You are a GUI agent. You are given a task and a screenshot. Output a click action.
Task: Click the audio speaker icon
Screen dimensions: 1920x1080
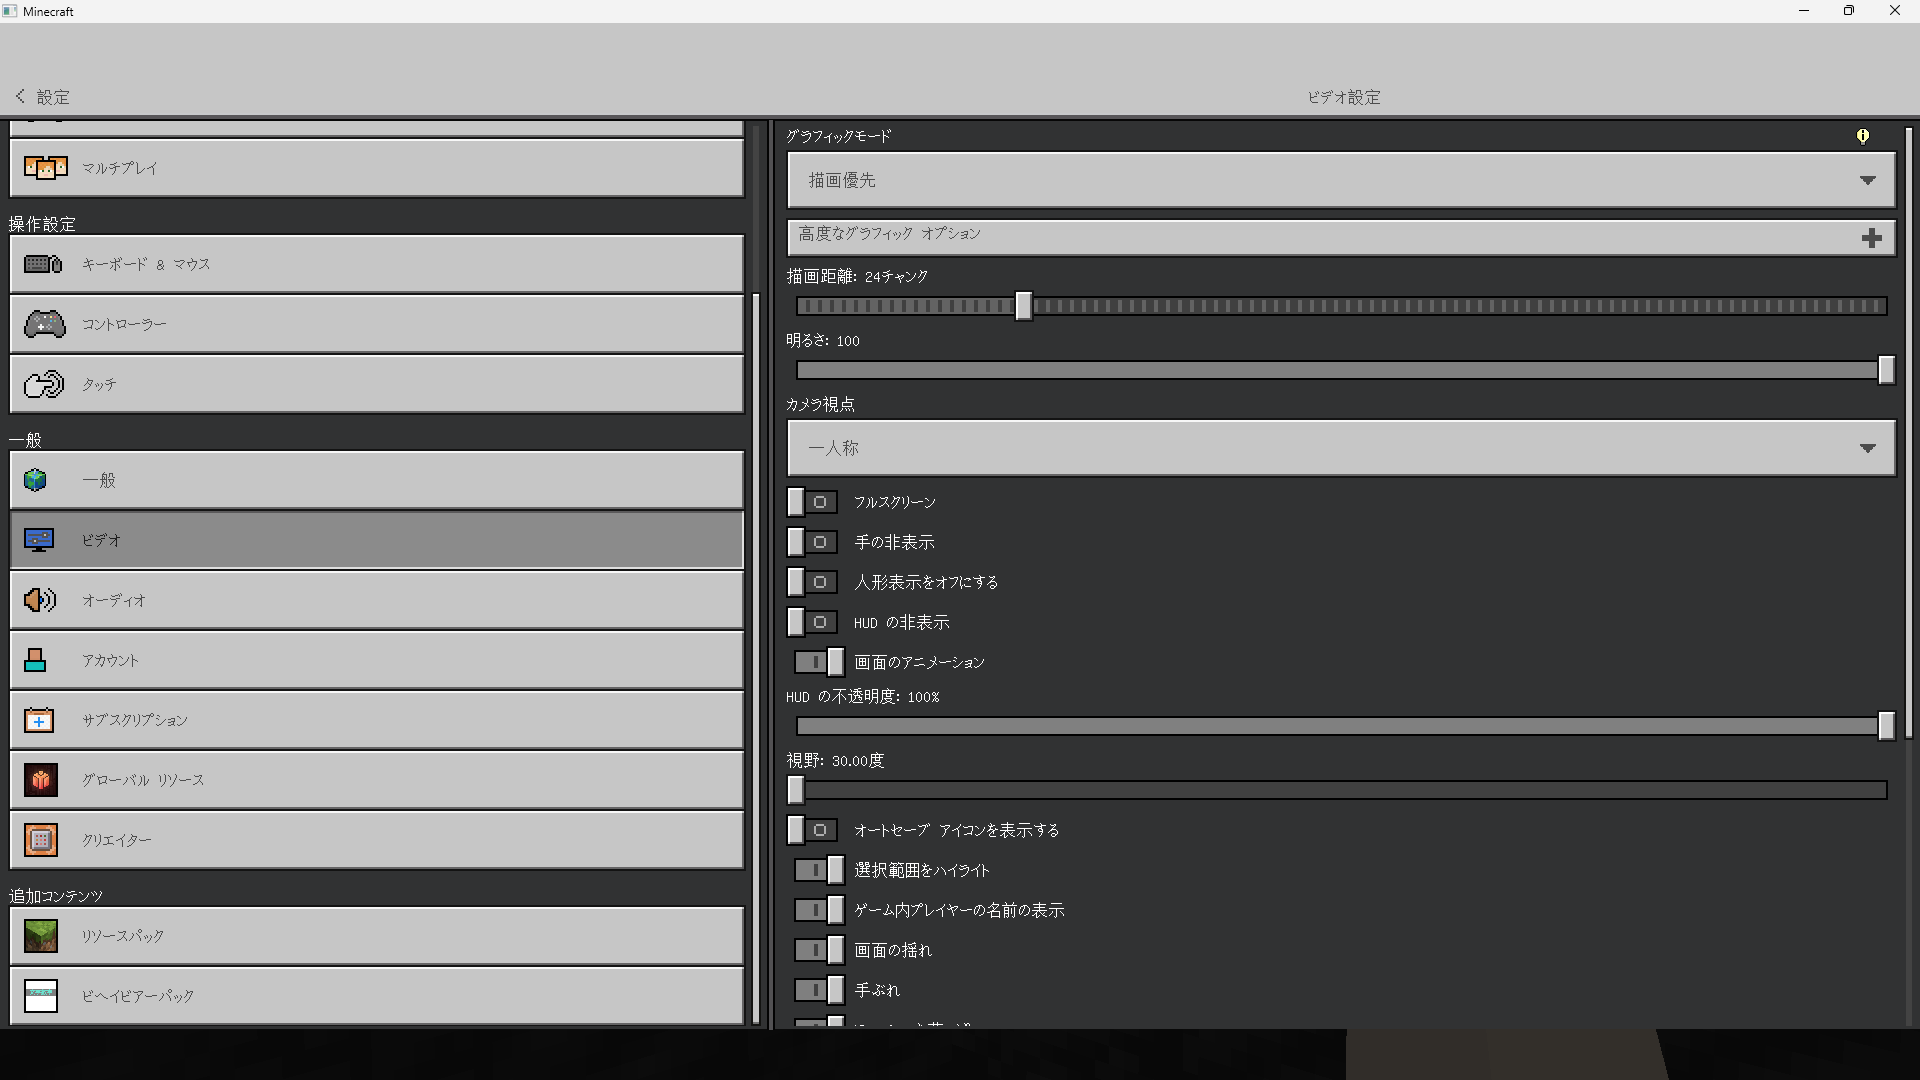click(x=40, y=600)
